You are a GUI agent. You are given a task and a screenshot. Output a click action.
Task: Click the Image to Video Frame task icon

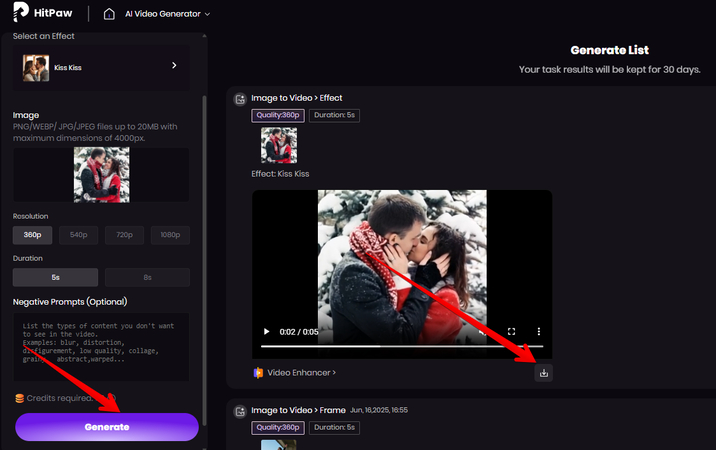tap(240, 411)
